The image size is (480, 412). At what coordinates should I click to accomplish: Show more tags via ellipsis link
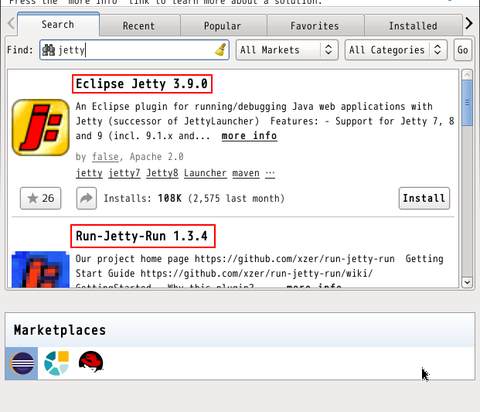[x=270, y=173]
